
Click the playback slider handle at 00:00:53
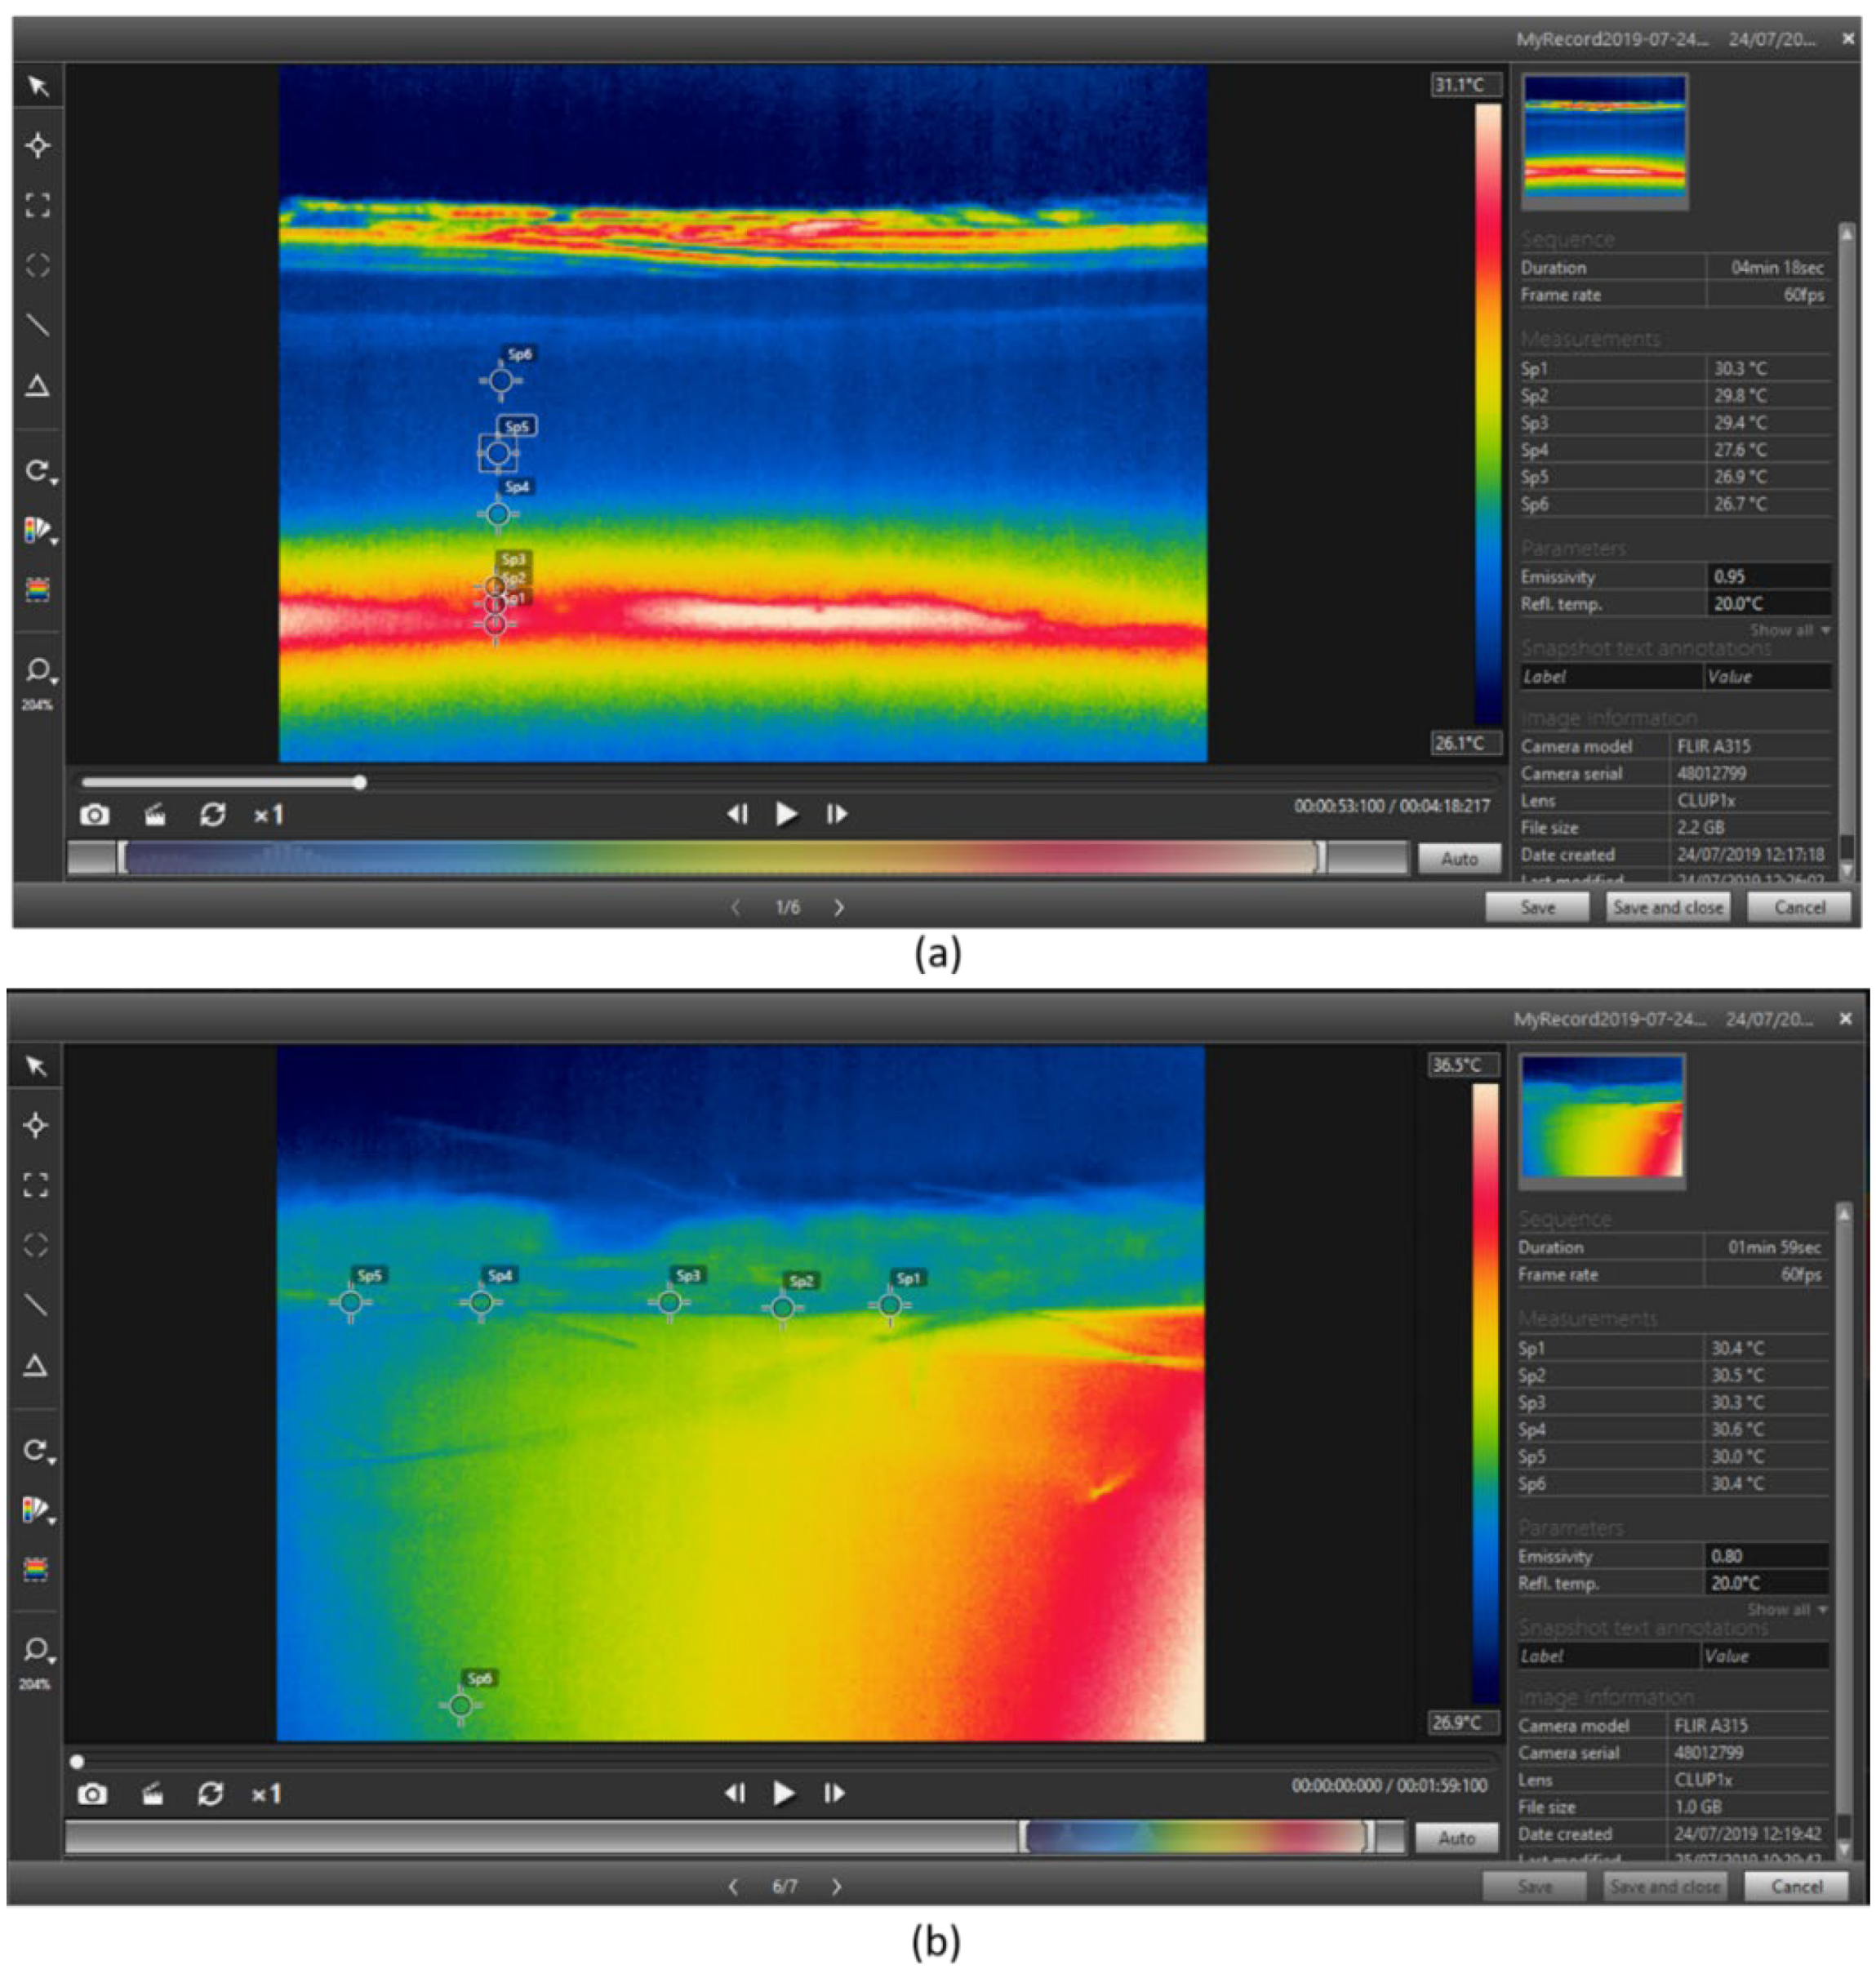coord(360,782)
